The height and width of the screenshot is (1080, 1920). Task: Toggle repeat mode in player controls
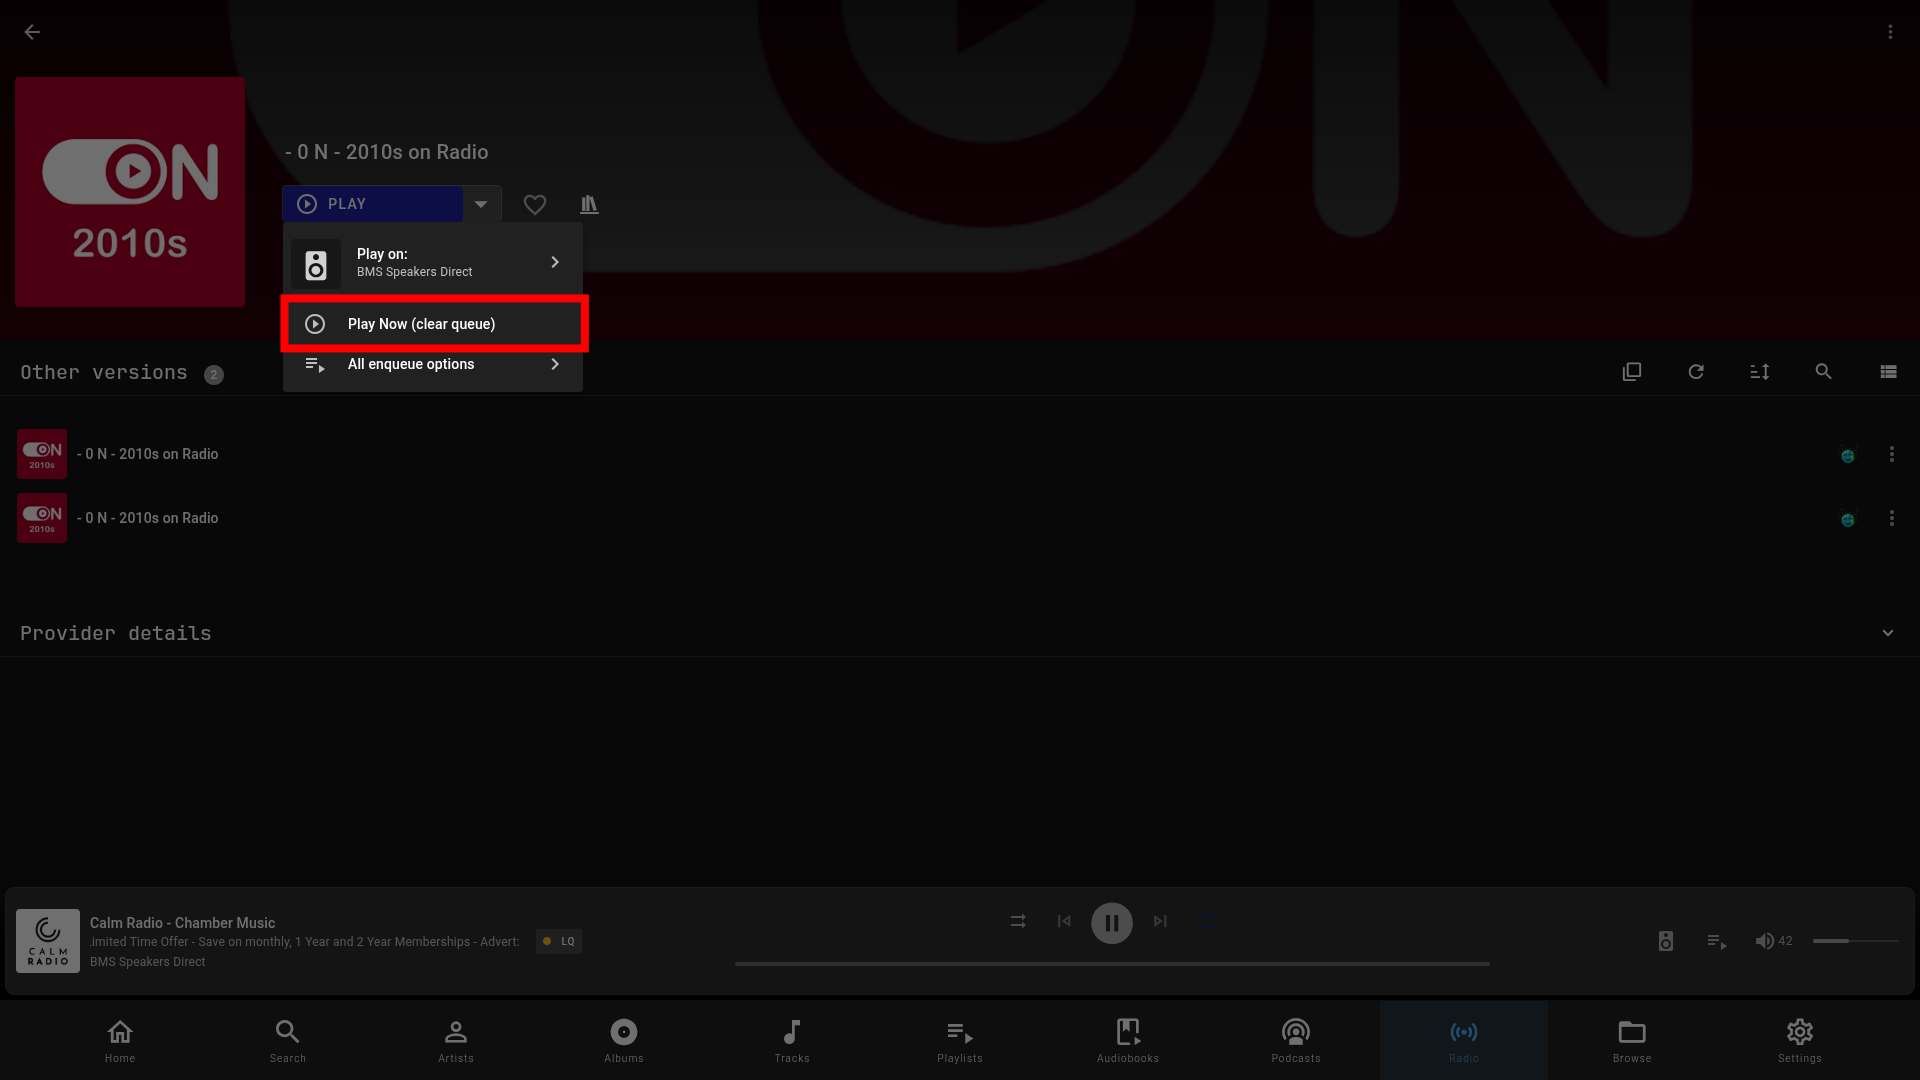[1207, 921]
